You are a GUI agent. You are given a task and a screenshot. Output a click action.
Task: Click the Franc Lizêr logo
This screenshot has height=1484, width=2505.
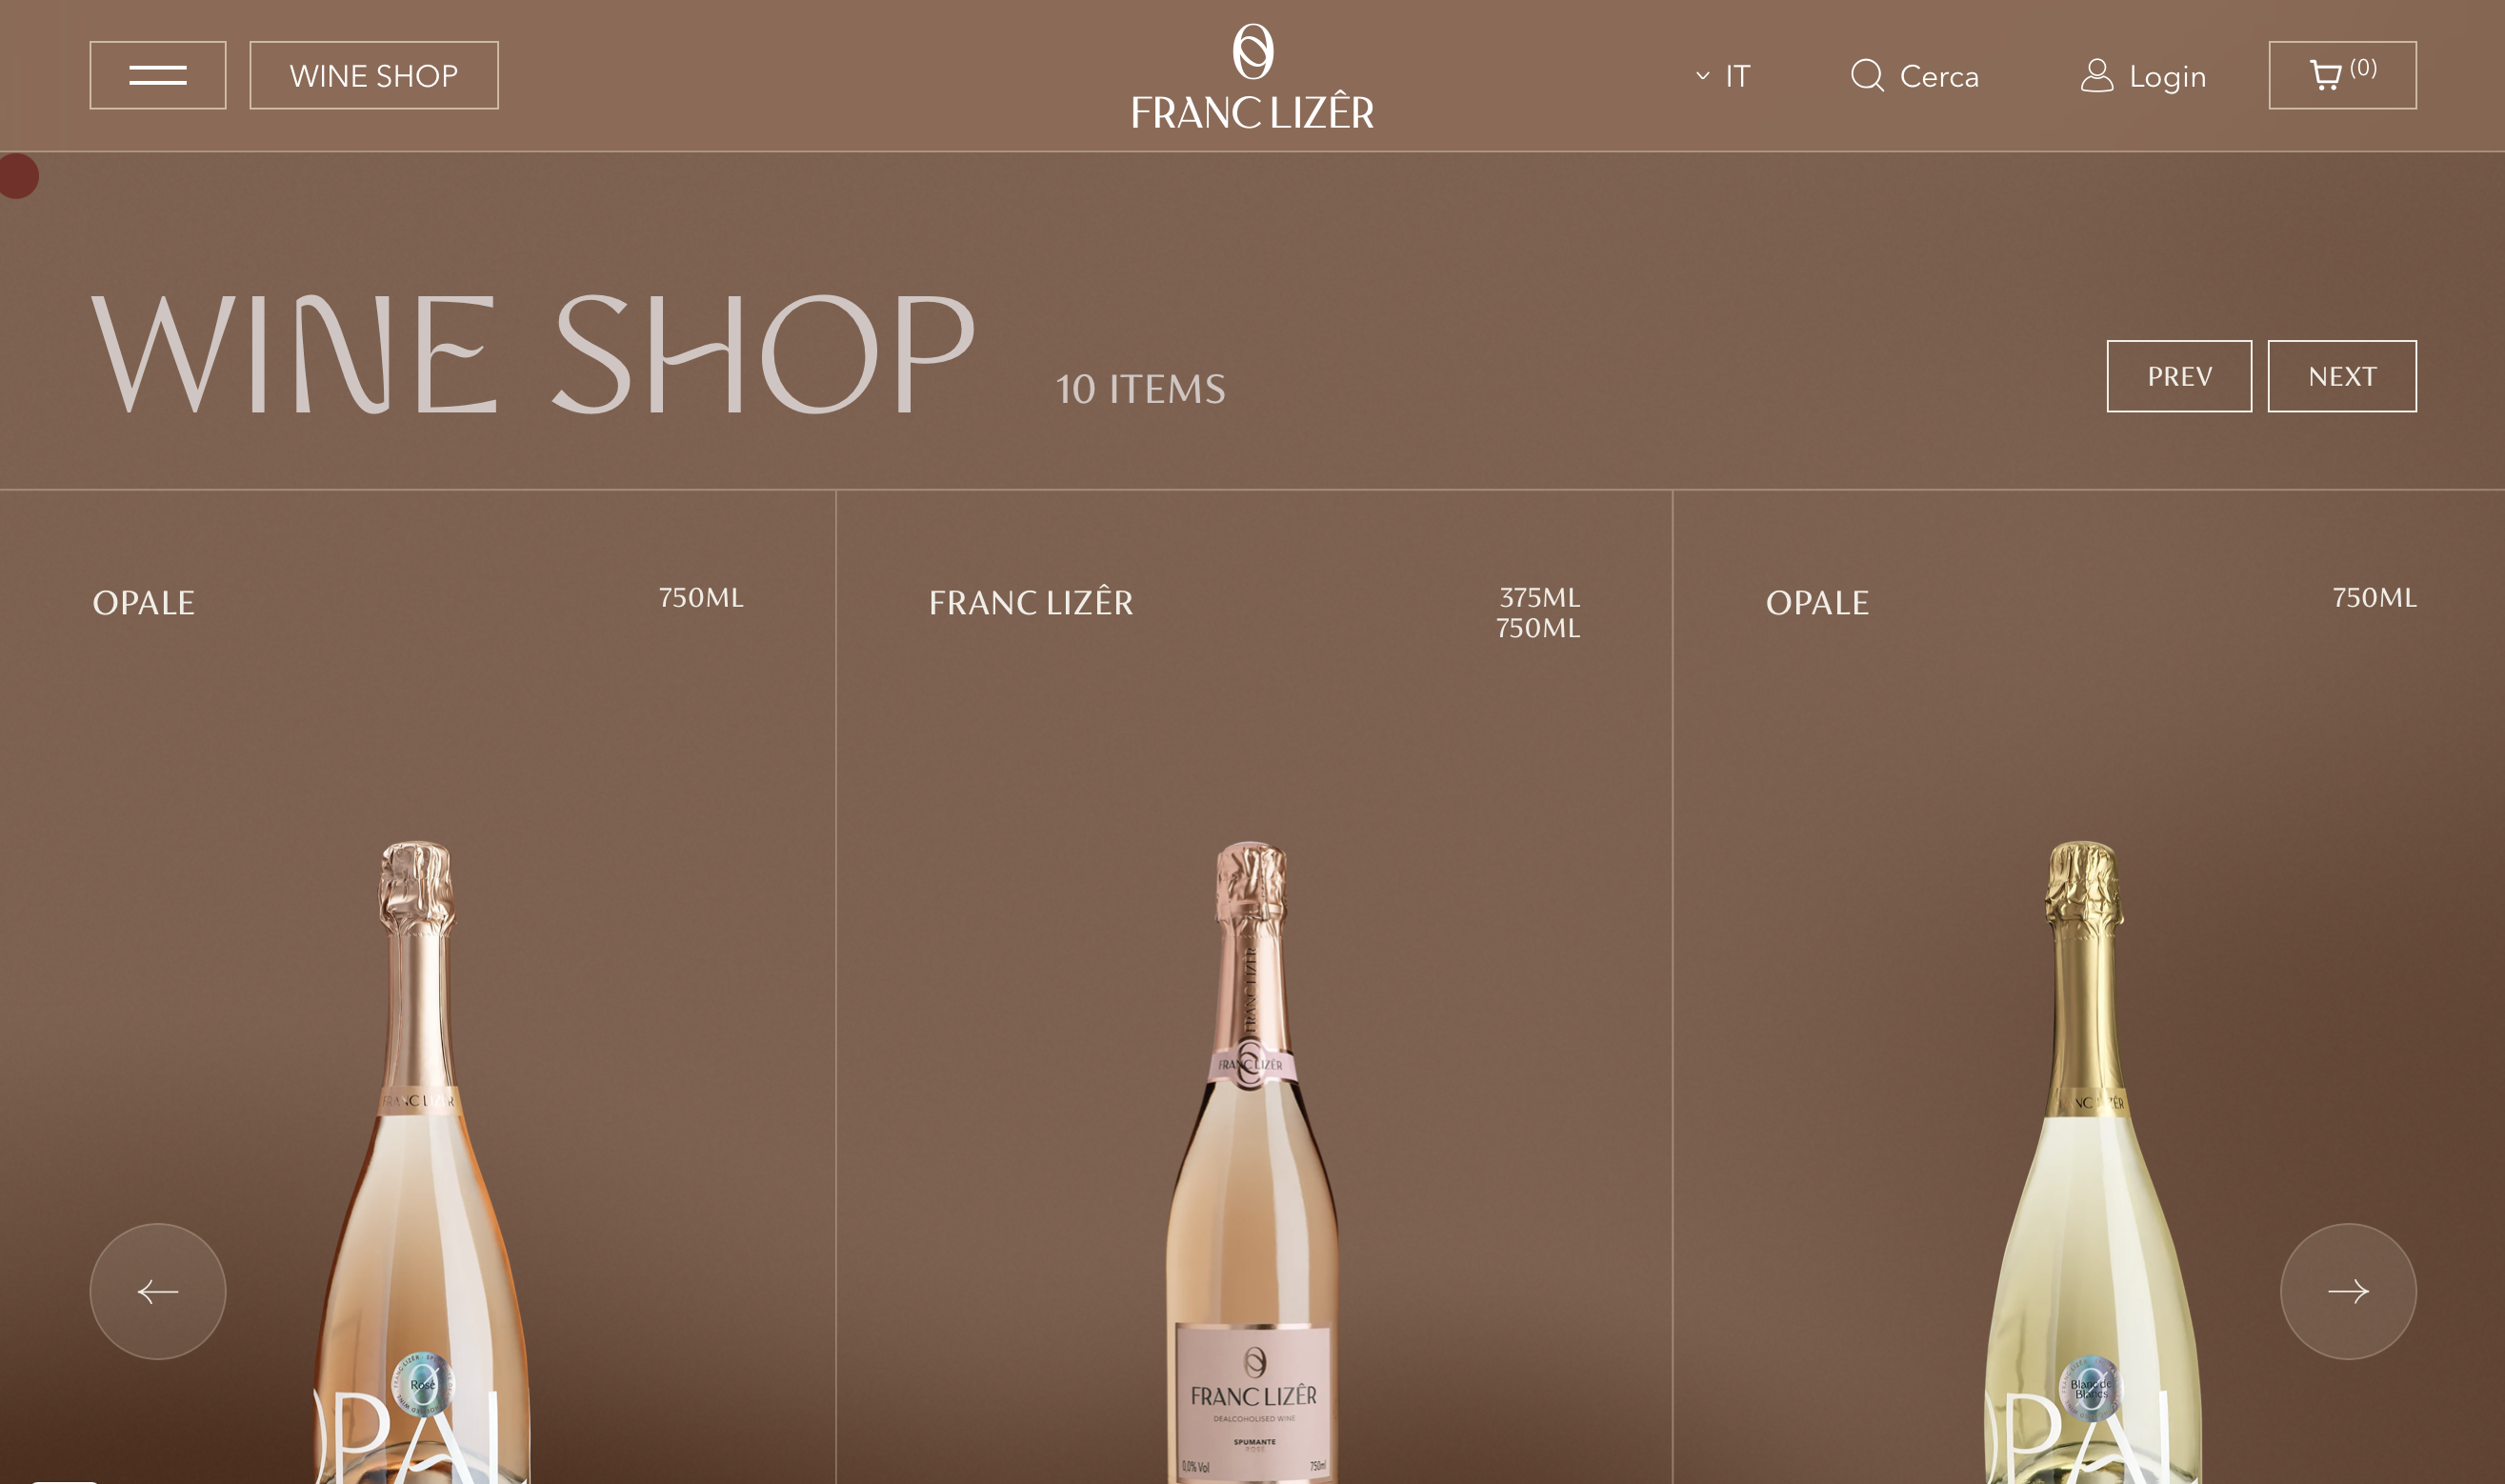[x=1252, y=77]
